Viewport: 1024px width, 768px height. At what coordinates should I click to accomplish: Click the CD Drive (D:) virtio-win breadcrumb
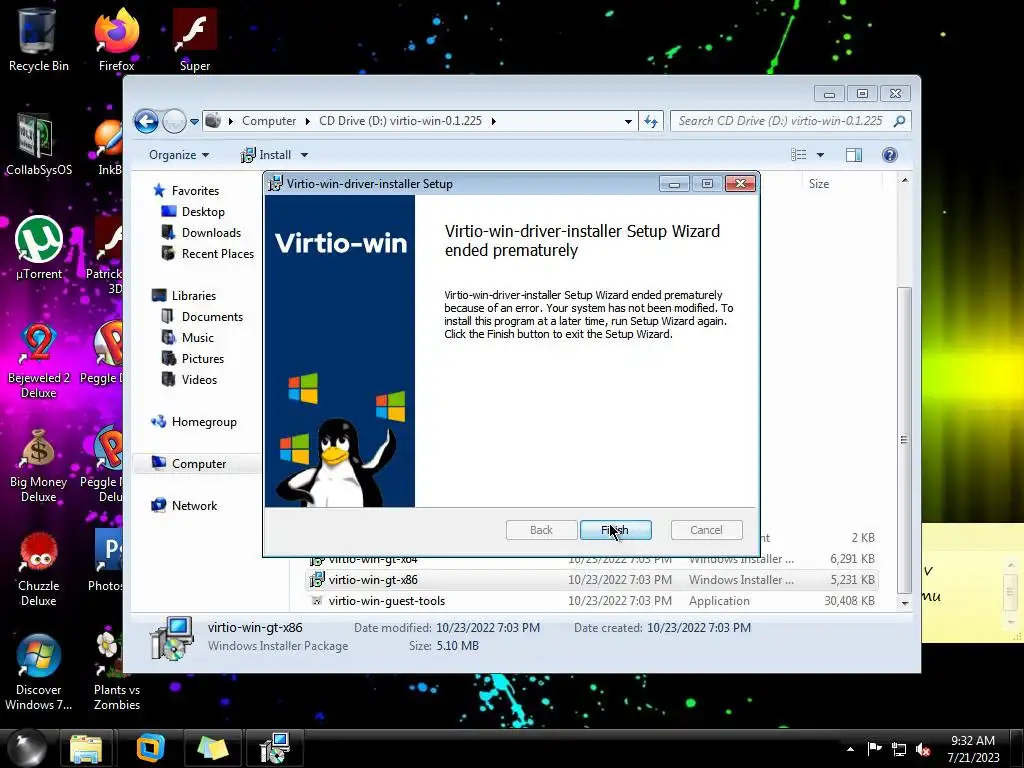pyautogui.click(x=400, y=121)
